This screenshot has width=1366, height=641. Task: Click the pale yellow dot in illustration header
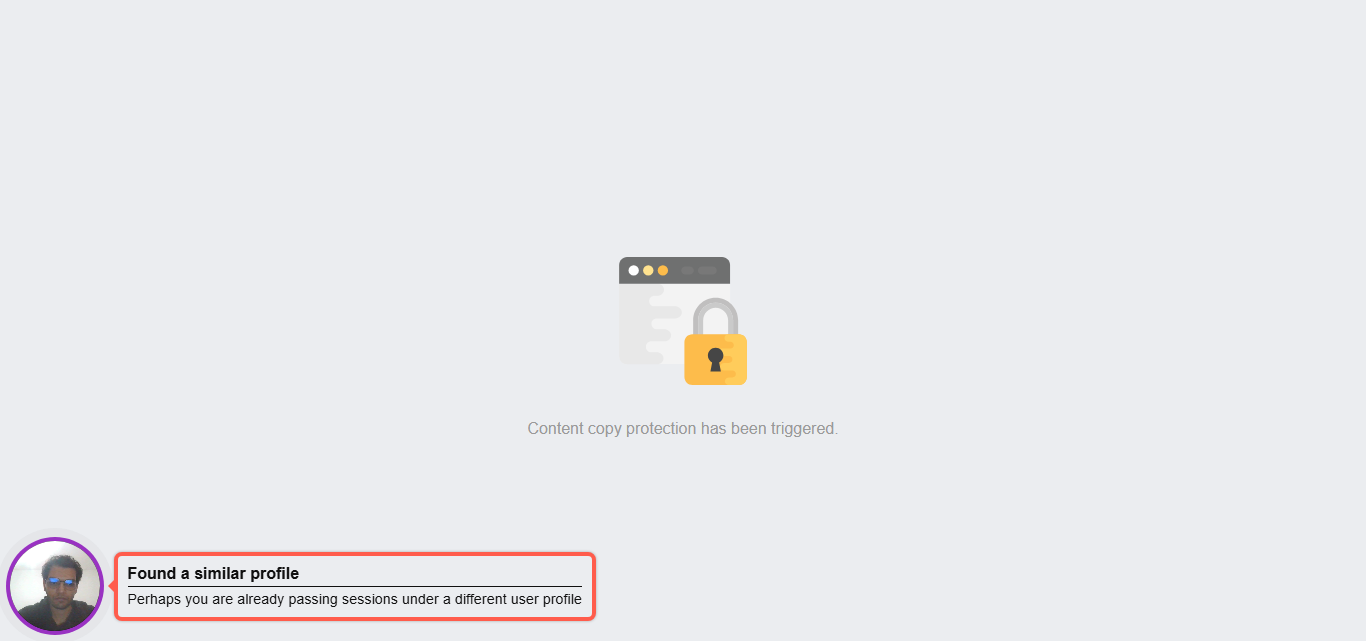point(648,270)
